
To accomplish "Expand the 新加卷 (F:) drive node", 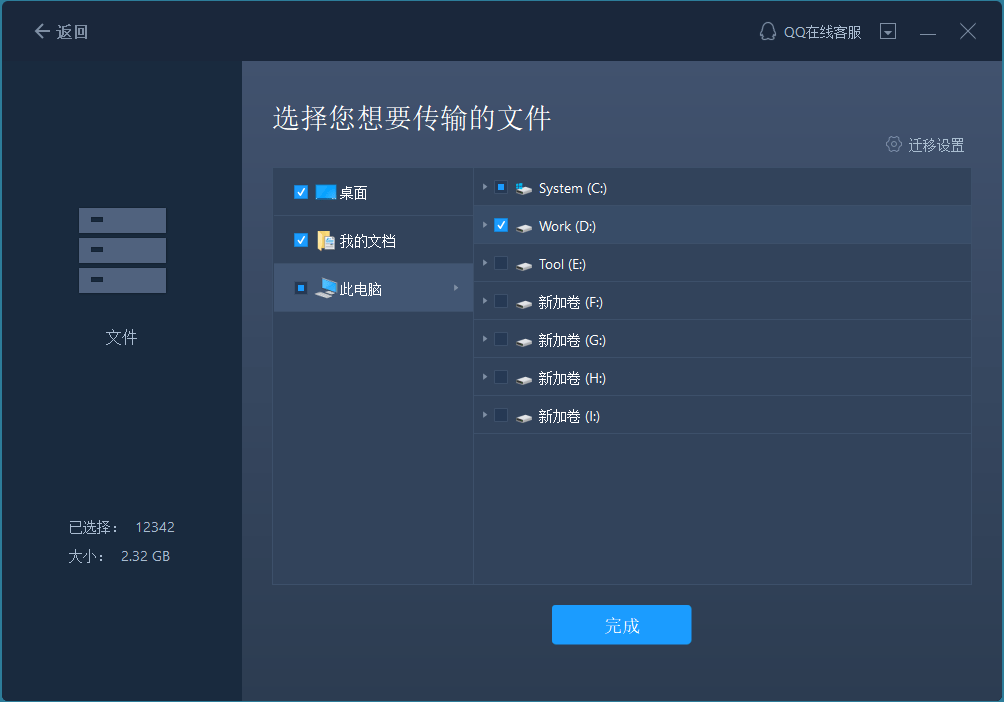I will 485,301.
